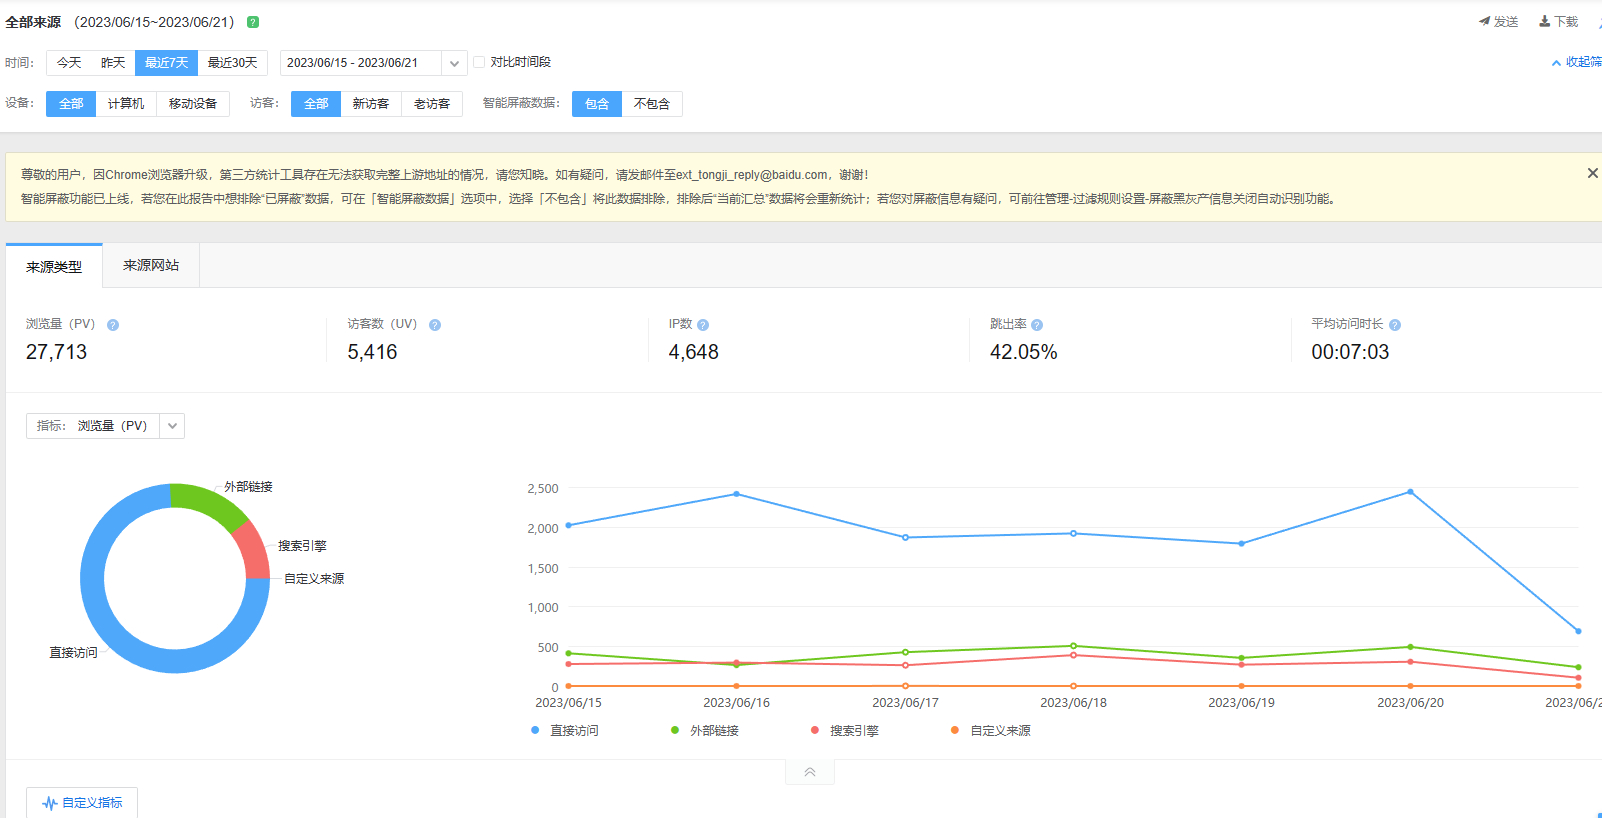This screenshot has width=1602, height=818.
Task: Click the send paper-plane icon
Action: click(1484, 21)
